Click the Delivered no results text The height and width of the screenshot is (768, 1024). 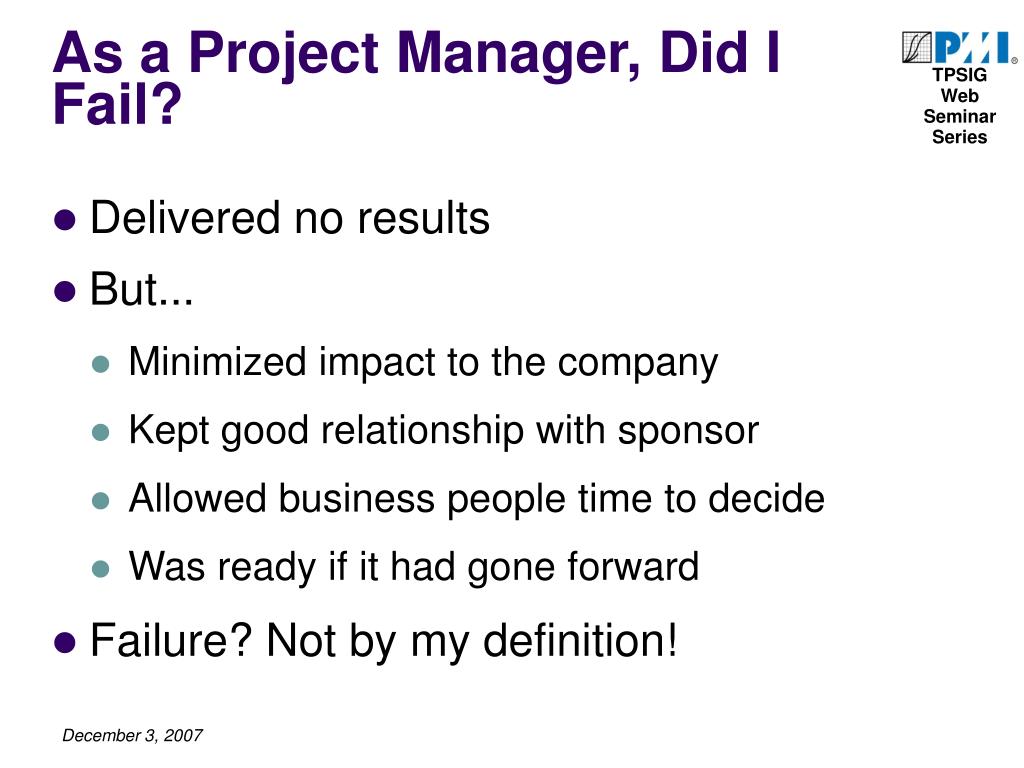[x=290, y=218]
